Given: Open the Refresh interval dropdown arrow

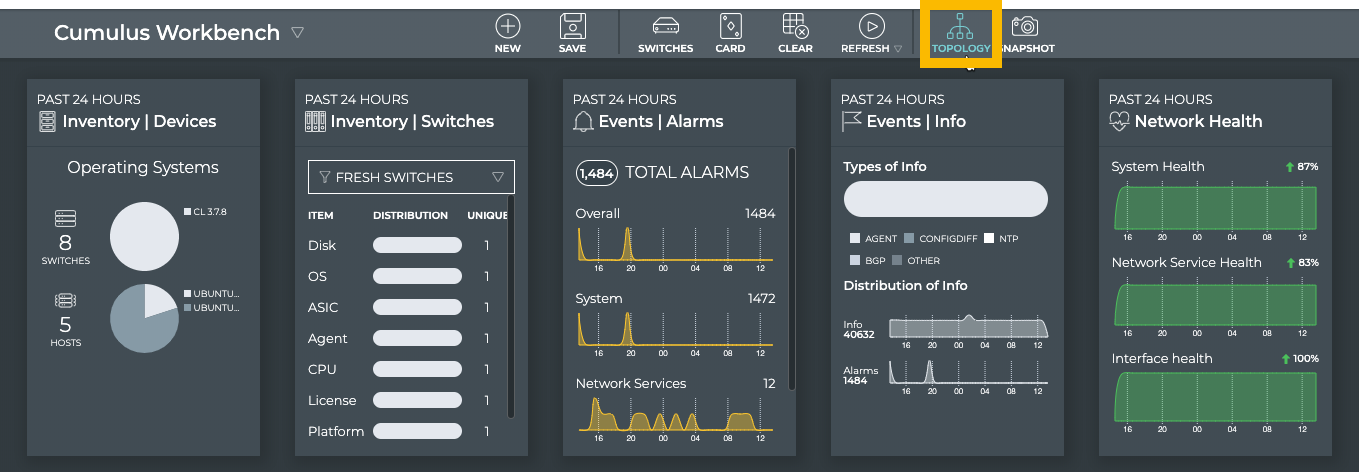Looking at the screenshot, I should pyautogui.click(x=898, y=49).
